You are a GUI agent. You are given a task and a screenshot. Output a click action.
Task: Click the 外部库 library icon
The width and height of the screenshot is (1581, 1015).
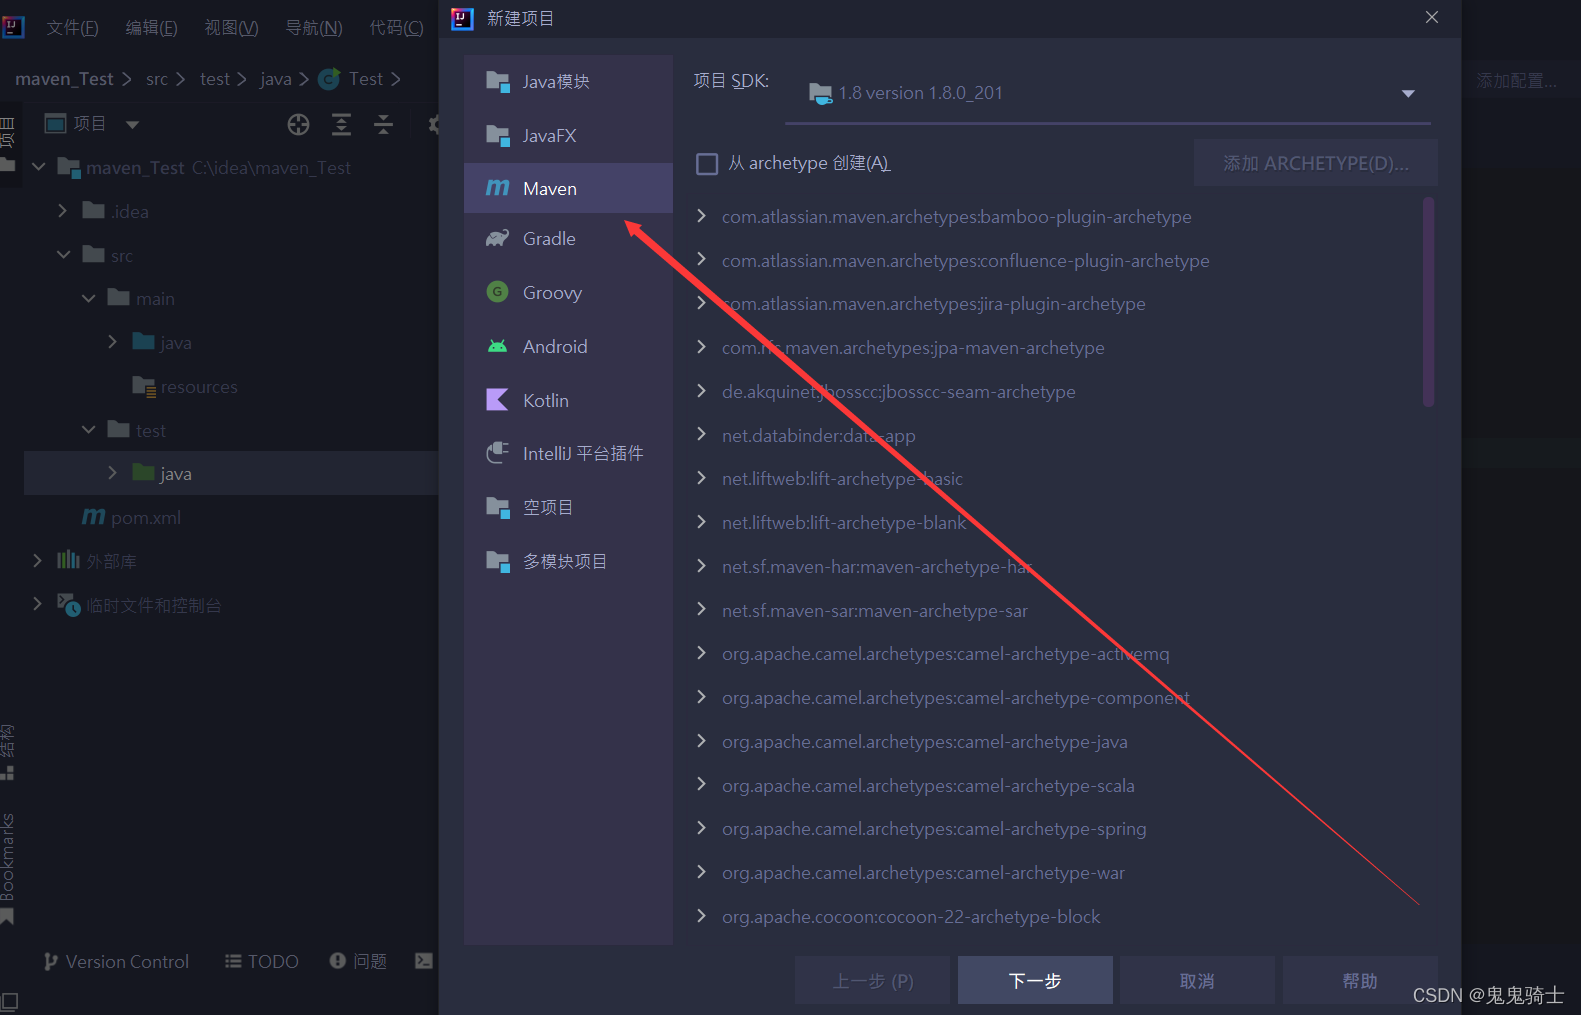pyautogui.click(x=68, y=560)
